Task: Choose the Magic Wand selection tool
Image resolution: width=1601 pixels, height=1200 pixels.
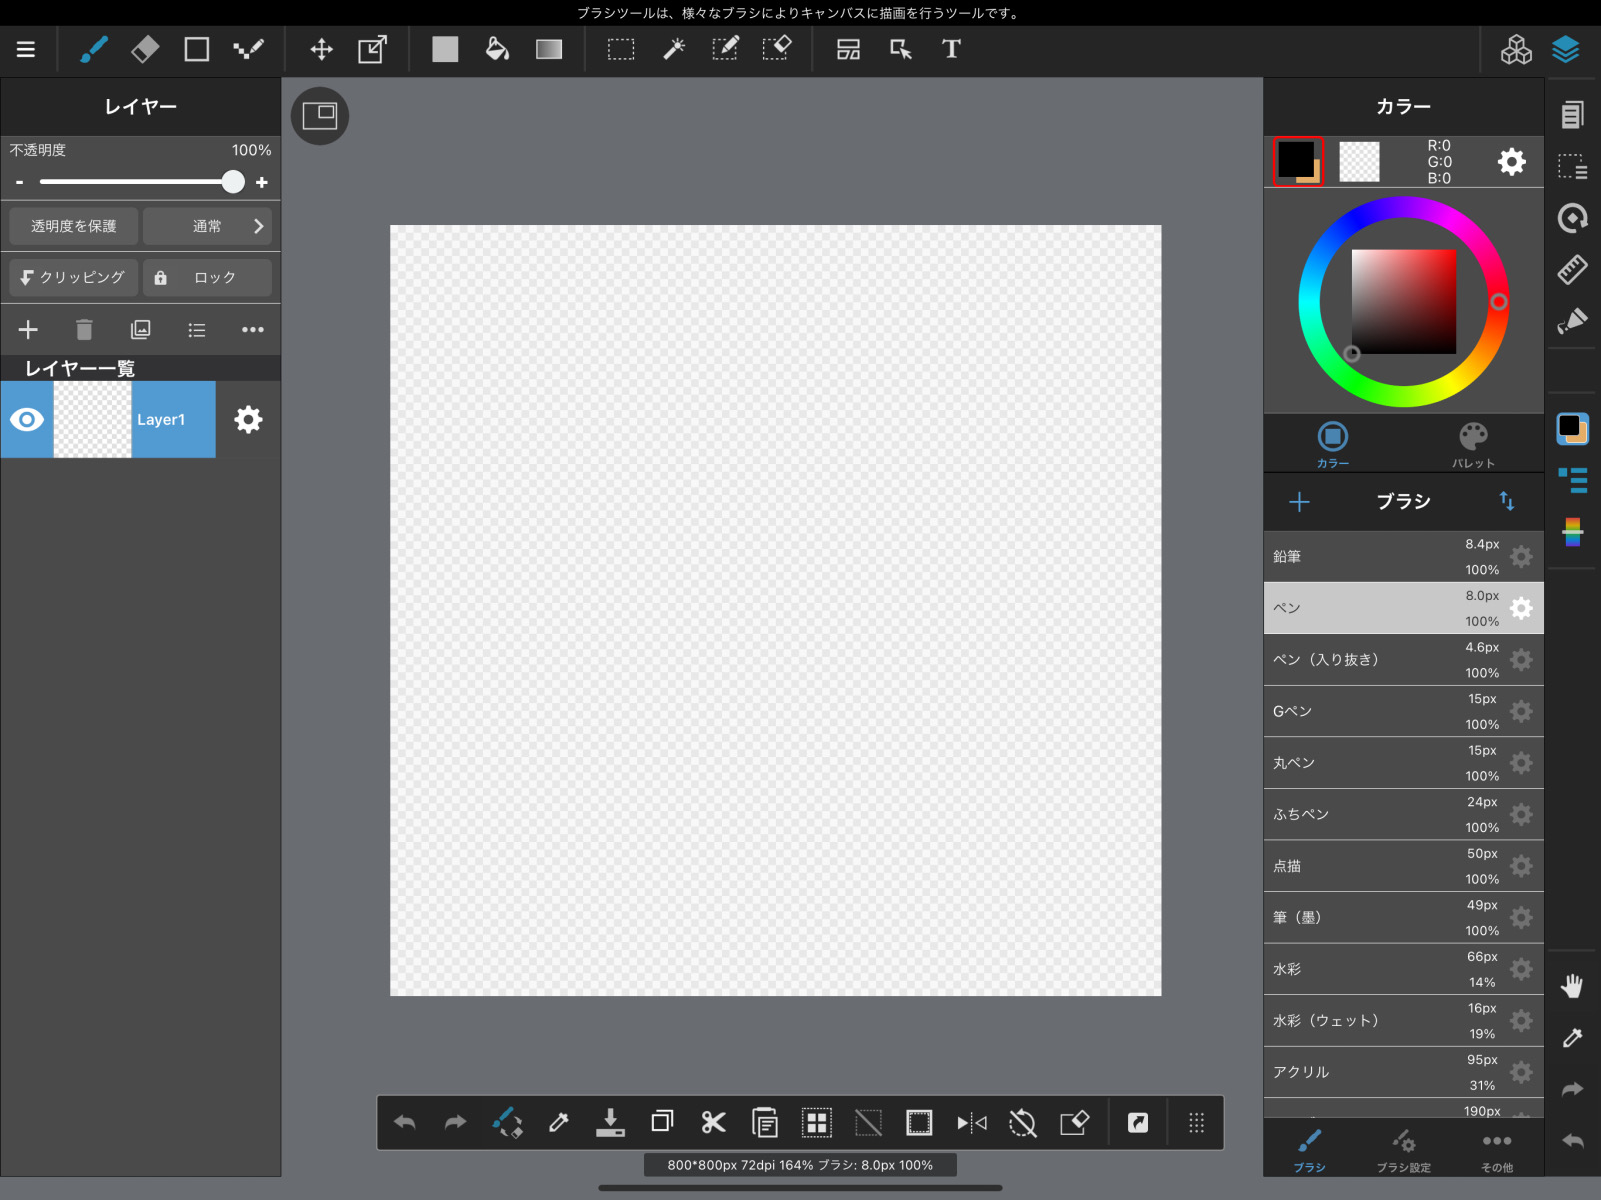Action: click(x=674, y=49)
